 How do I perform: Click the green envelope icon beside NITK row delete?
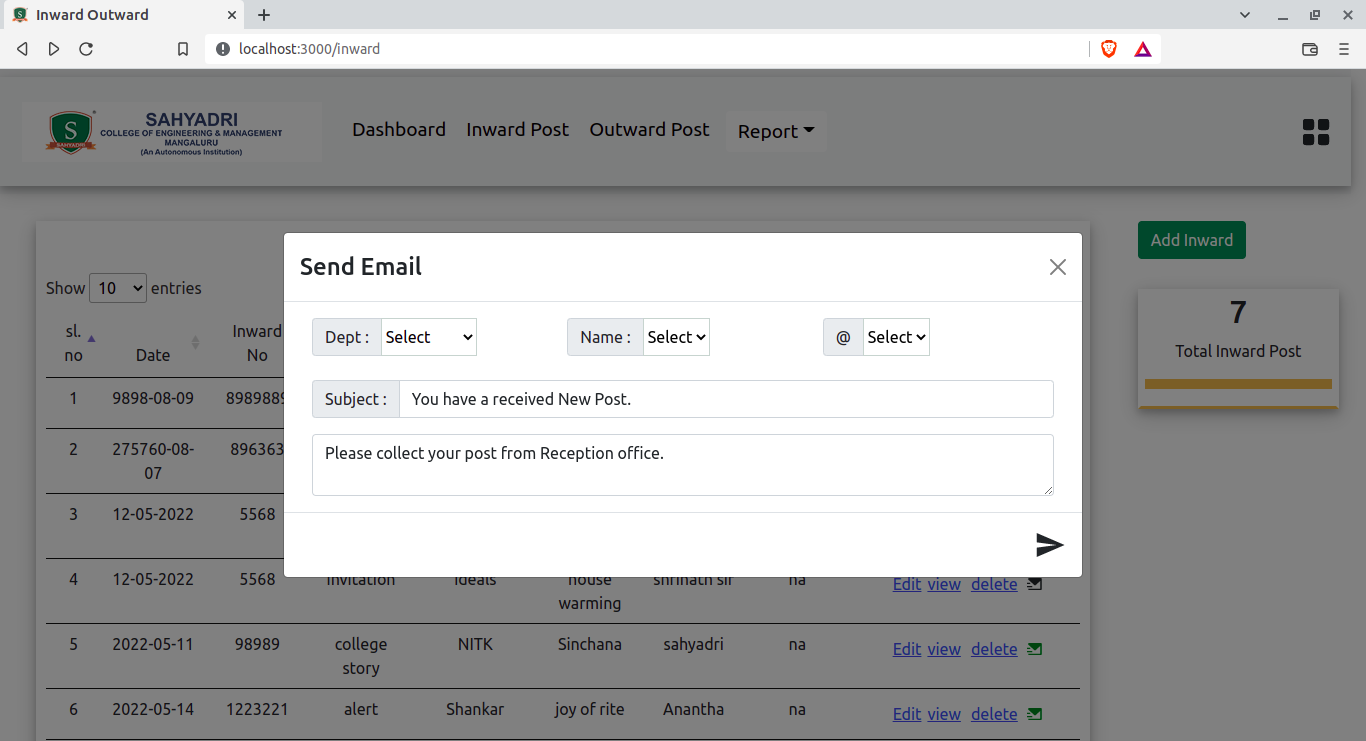pyautogui.click(x=1034, y=648)
